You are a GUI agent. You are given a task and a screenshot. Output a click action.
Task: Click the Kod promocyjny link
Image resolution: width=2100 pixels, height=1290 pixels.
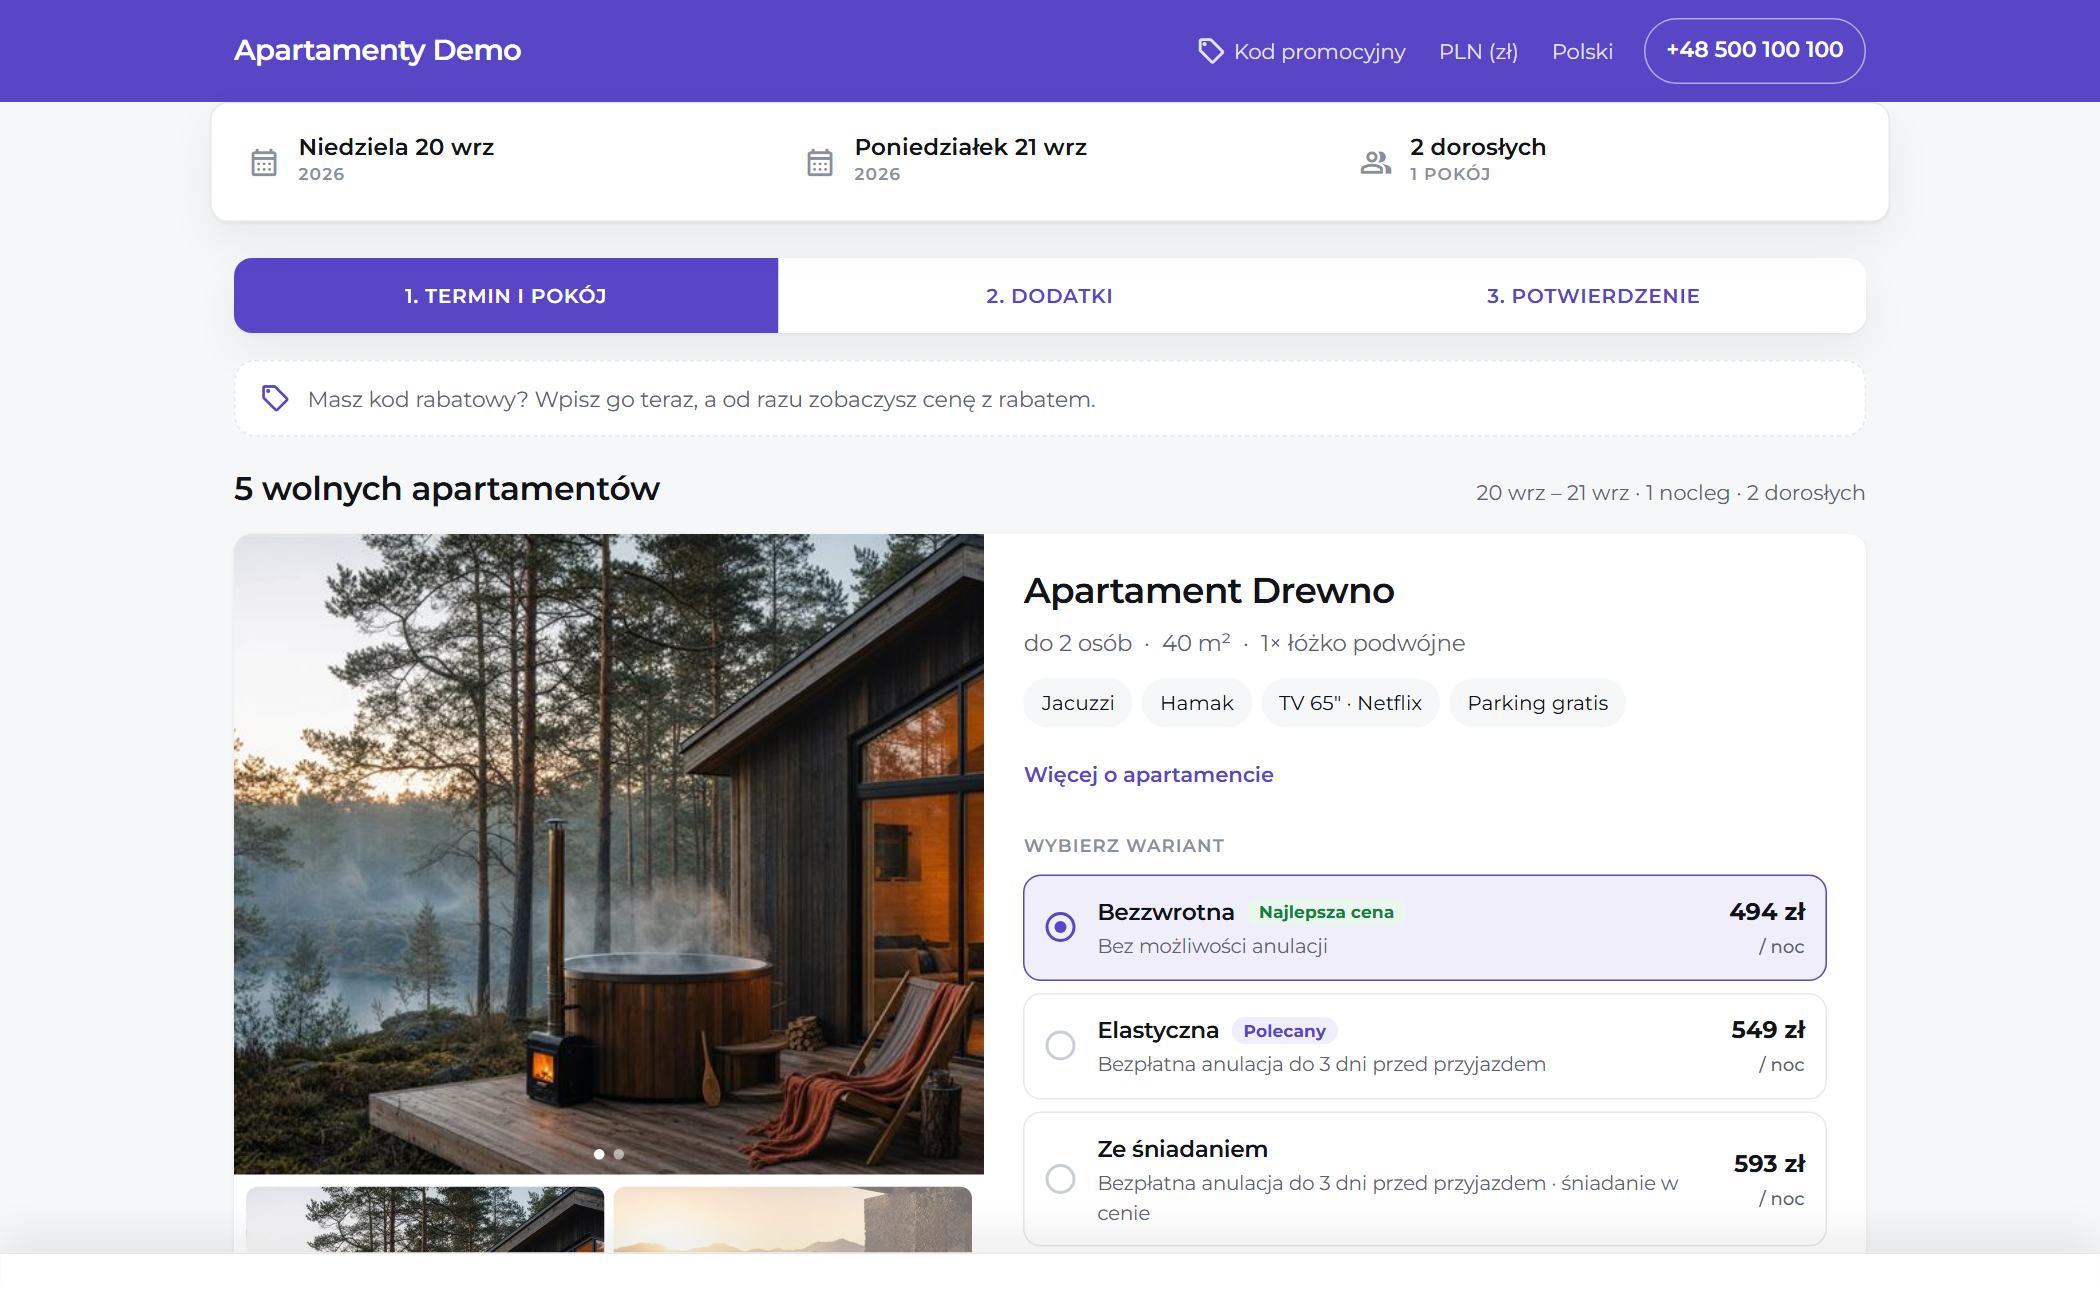tap(1301, 51)
